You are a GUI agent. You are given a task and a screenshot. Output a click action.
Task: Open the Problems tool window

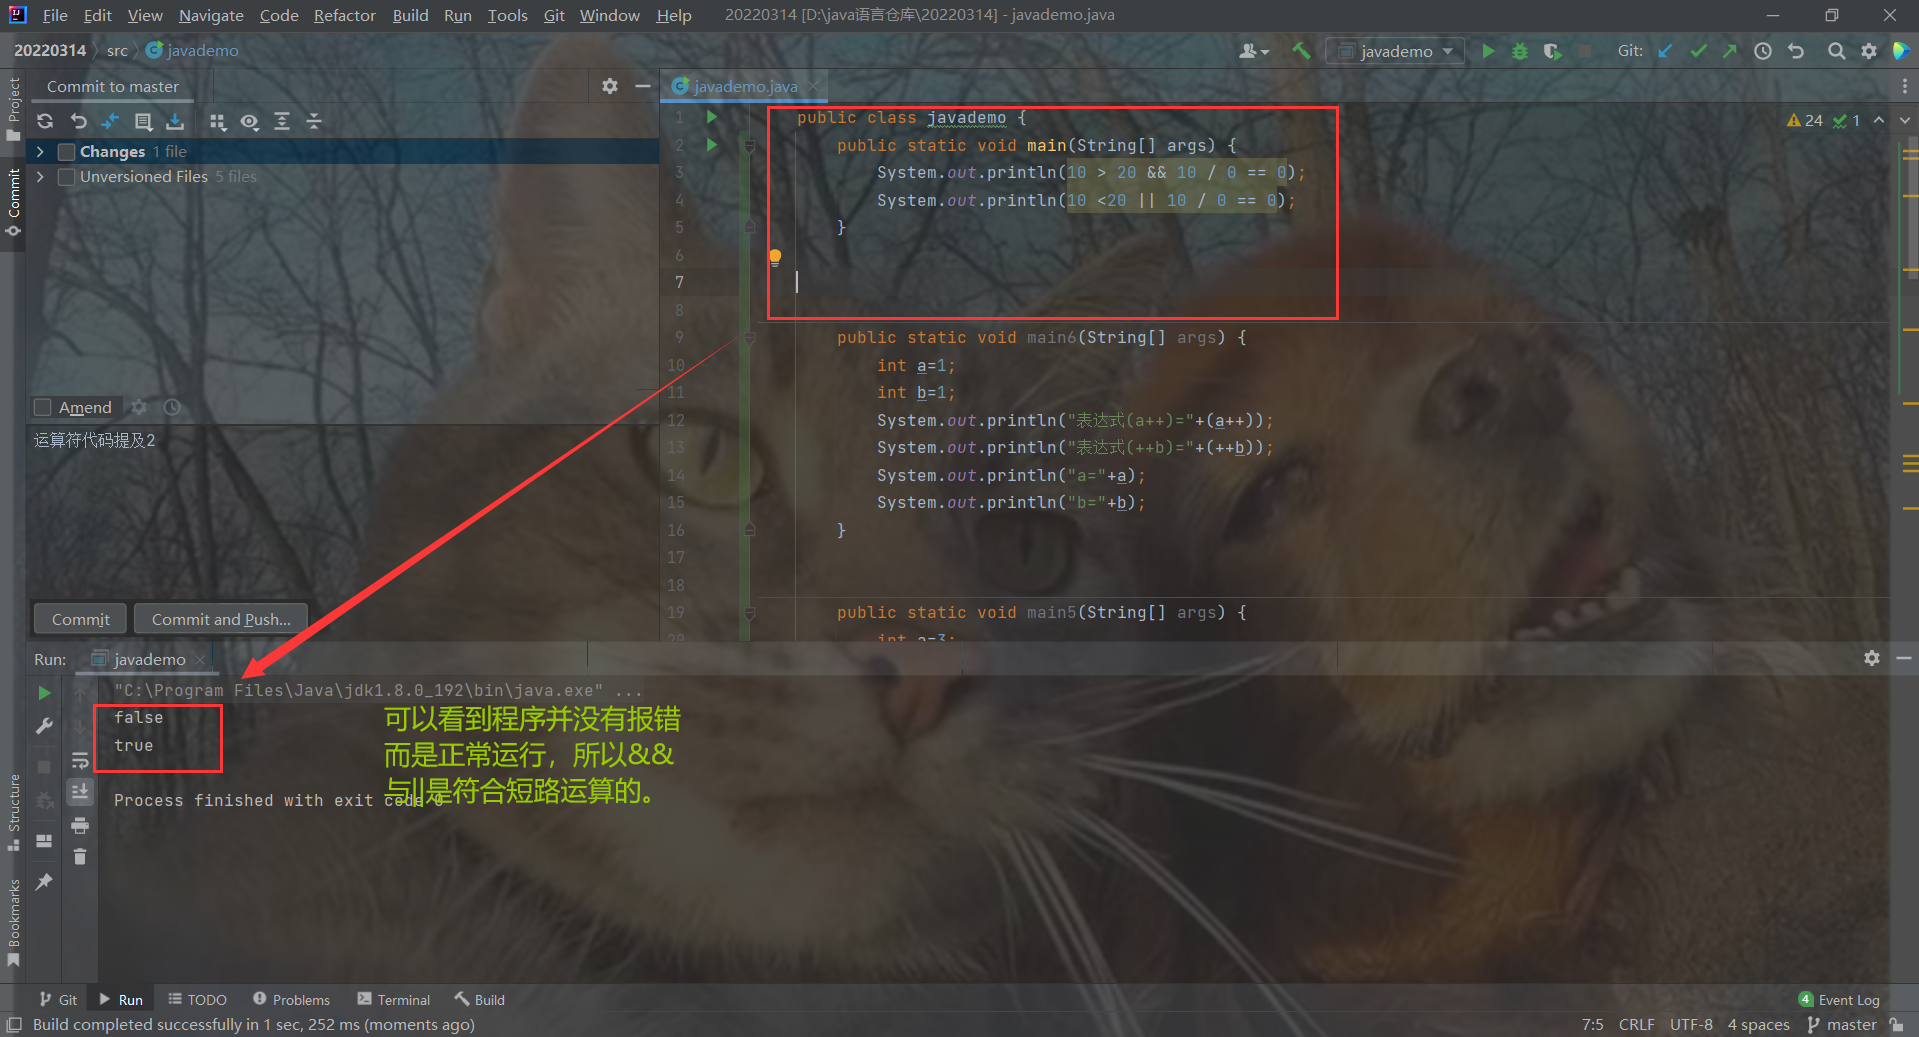point(291,999)
